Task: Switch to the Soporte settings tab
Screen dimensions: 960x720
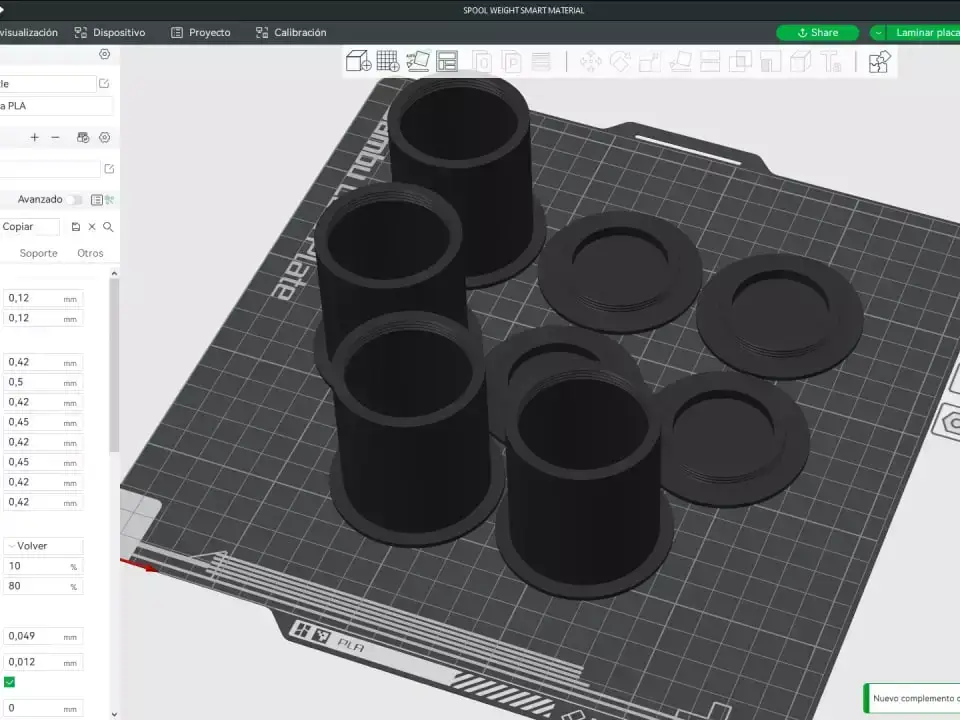Action: pos(39,253)
